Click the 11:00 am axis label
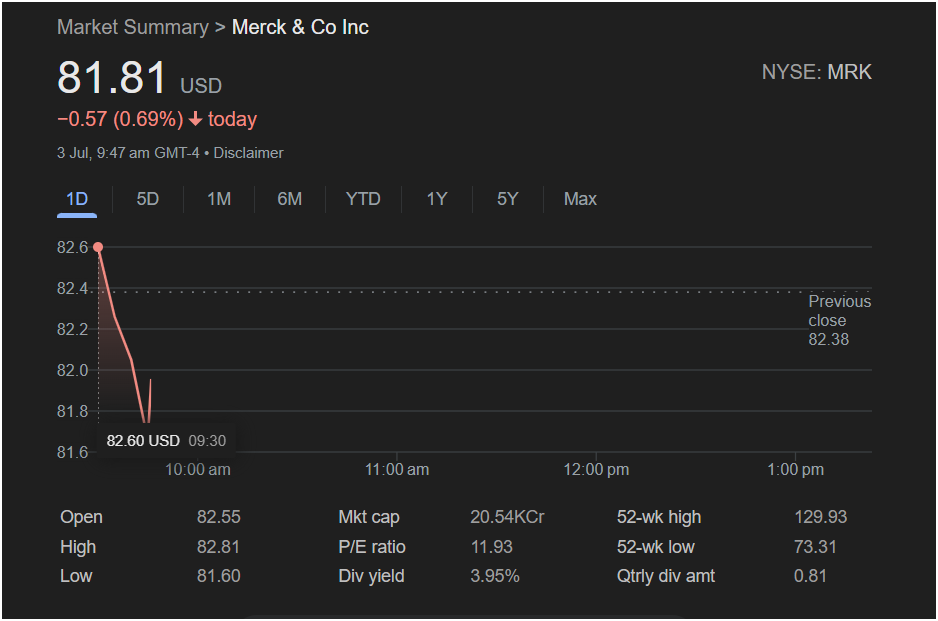This screenshot has height=621, width=938. pyautogui.click(x=397, y=469)
